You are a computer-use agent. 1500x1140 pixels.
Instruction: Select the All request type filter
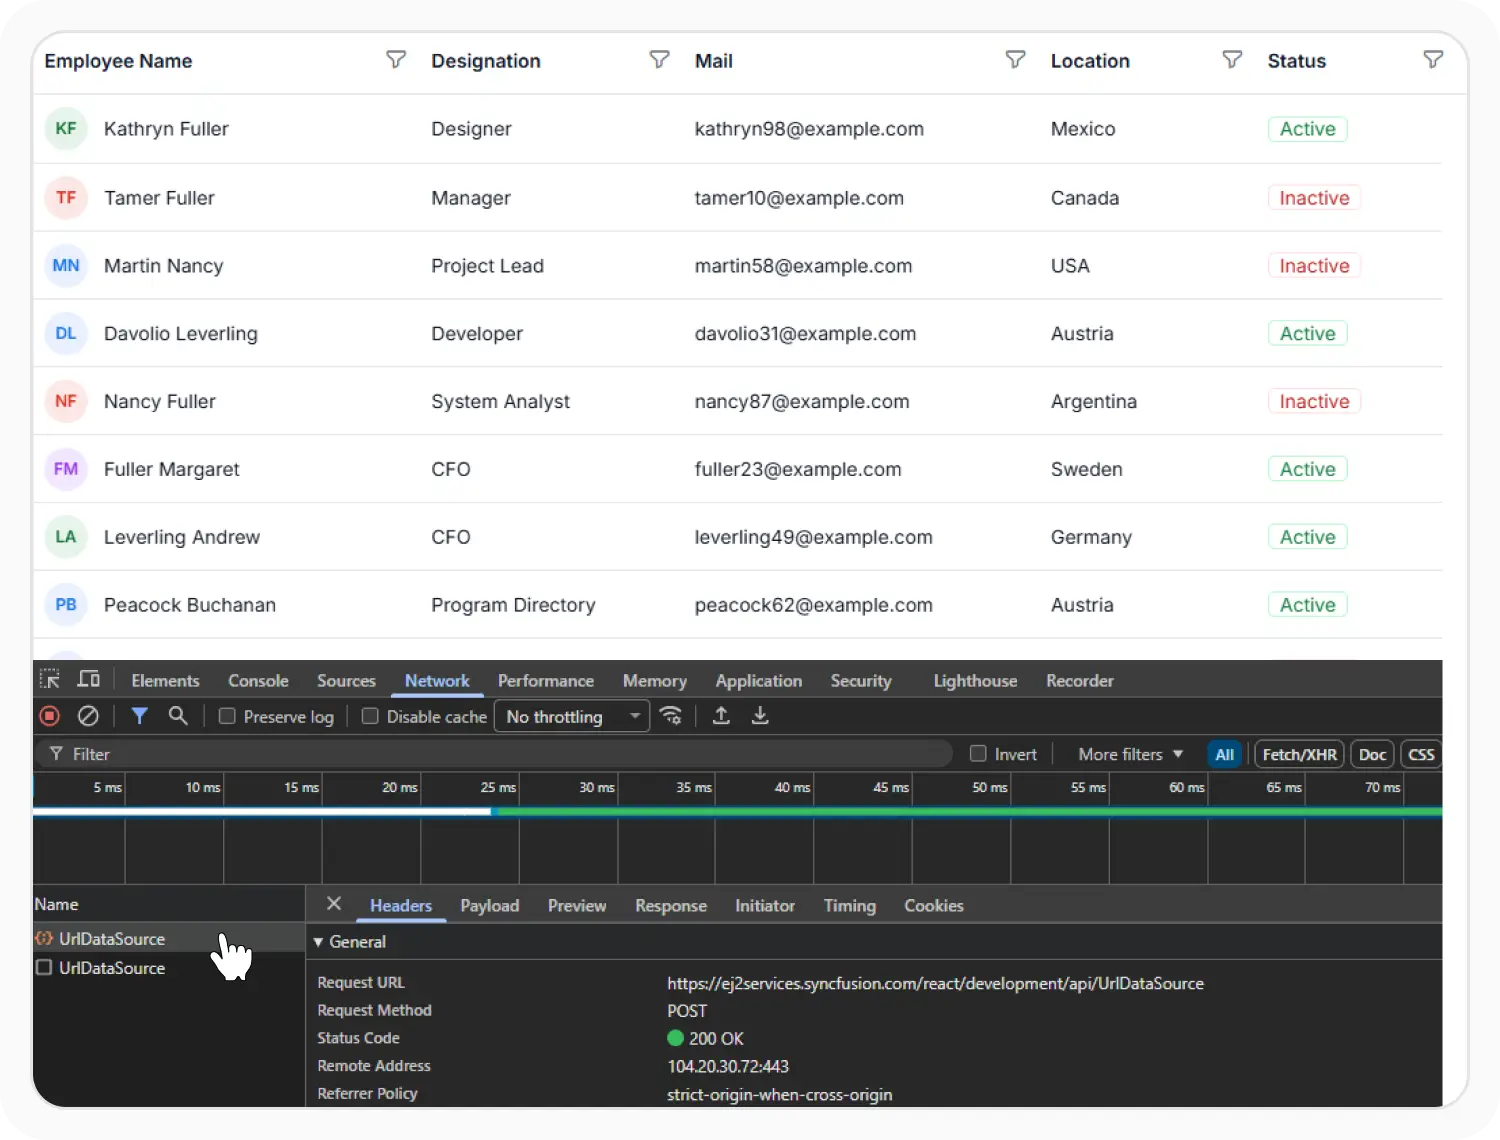click(1225, 755)
